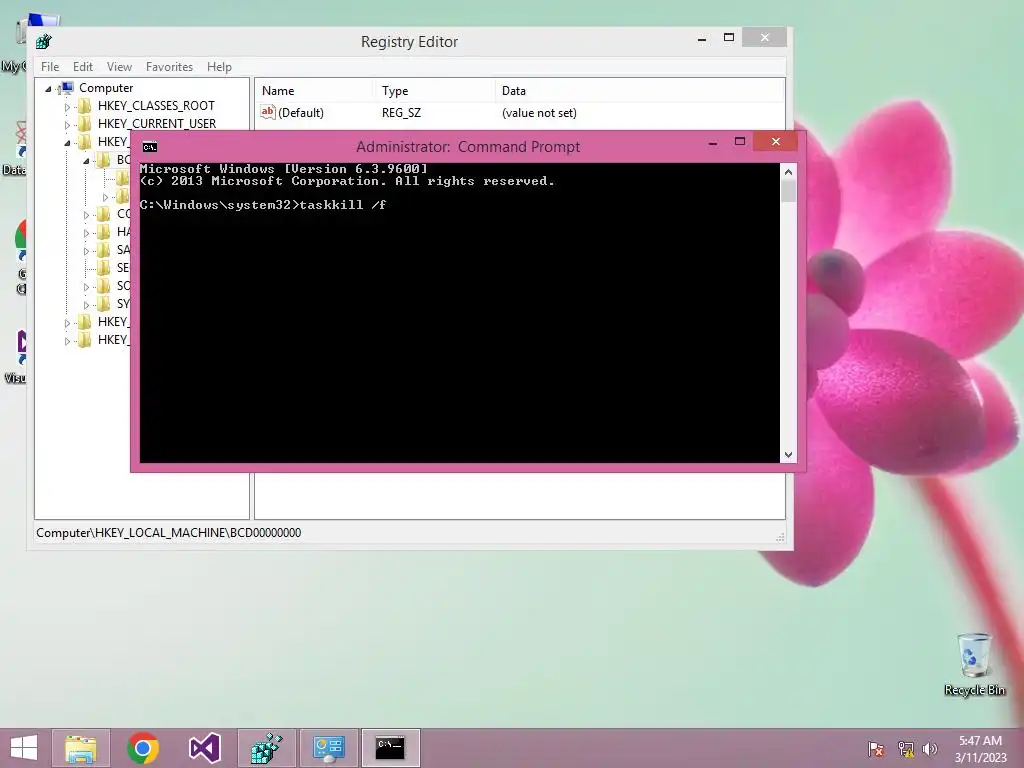Click the REG_SZ type cell

[x=401, y=112]
